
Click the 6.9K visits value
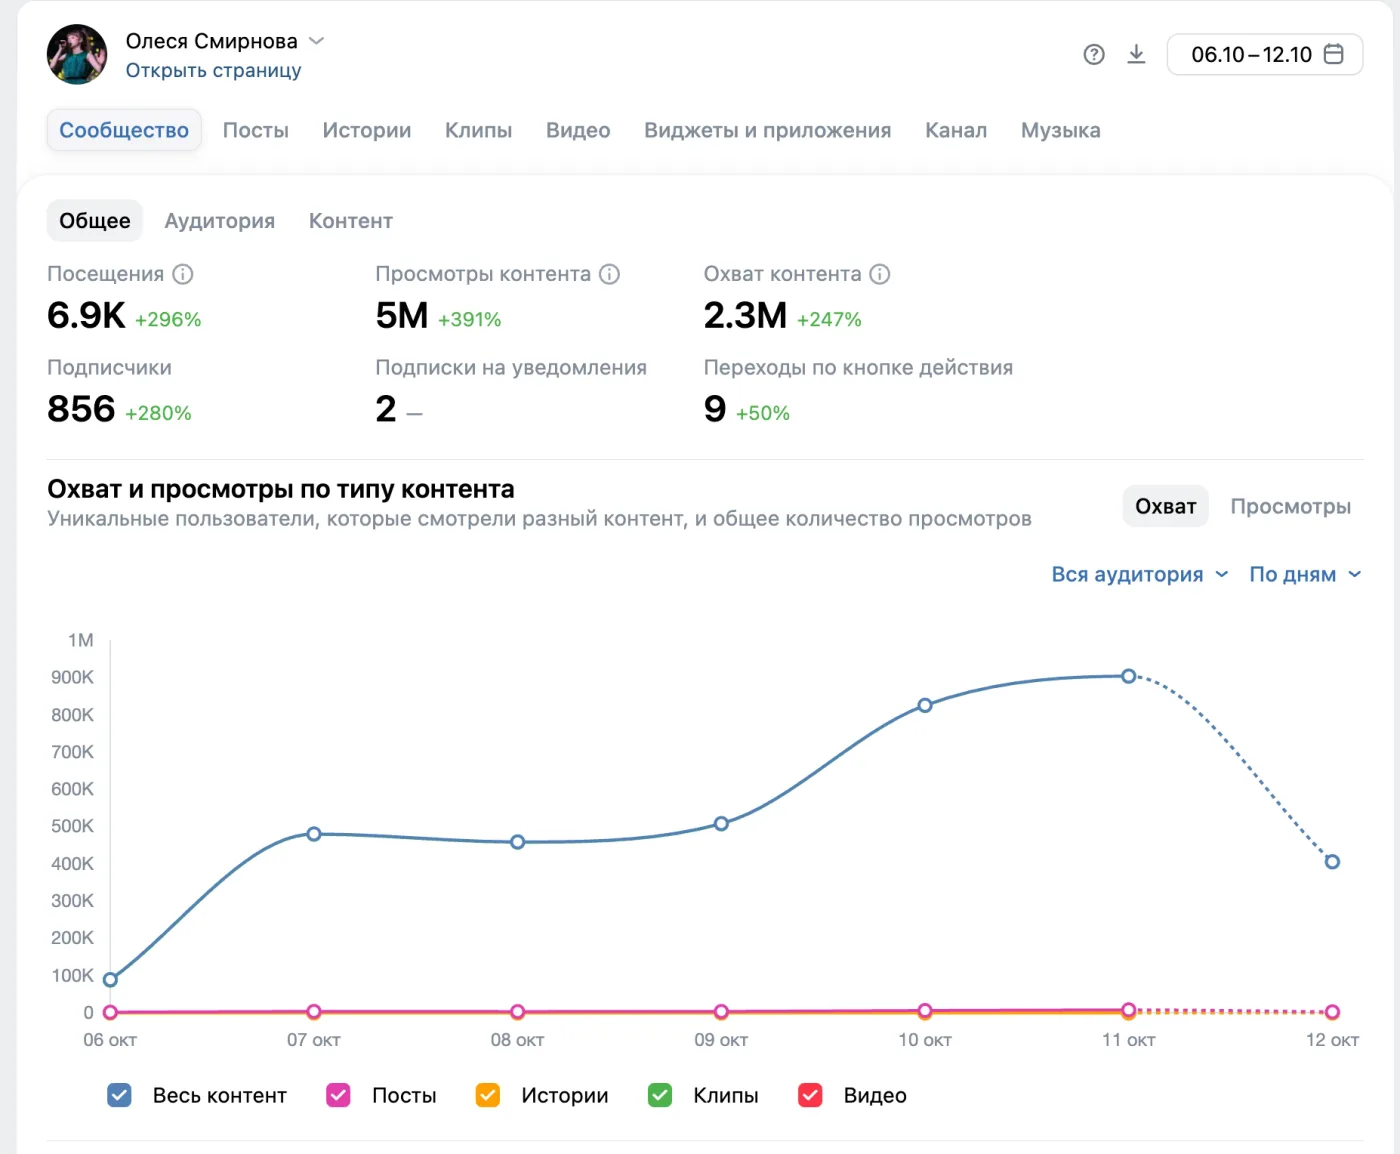pos(86,316)
